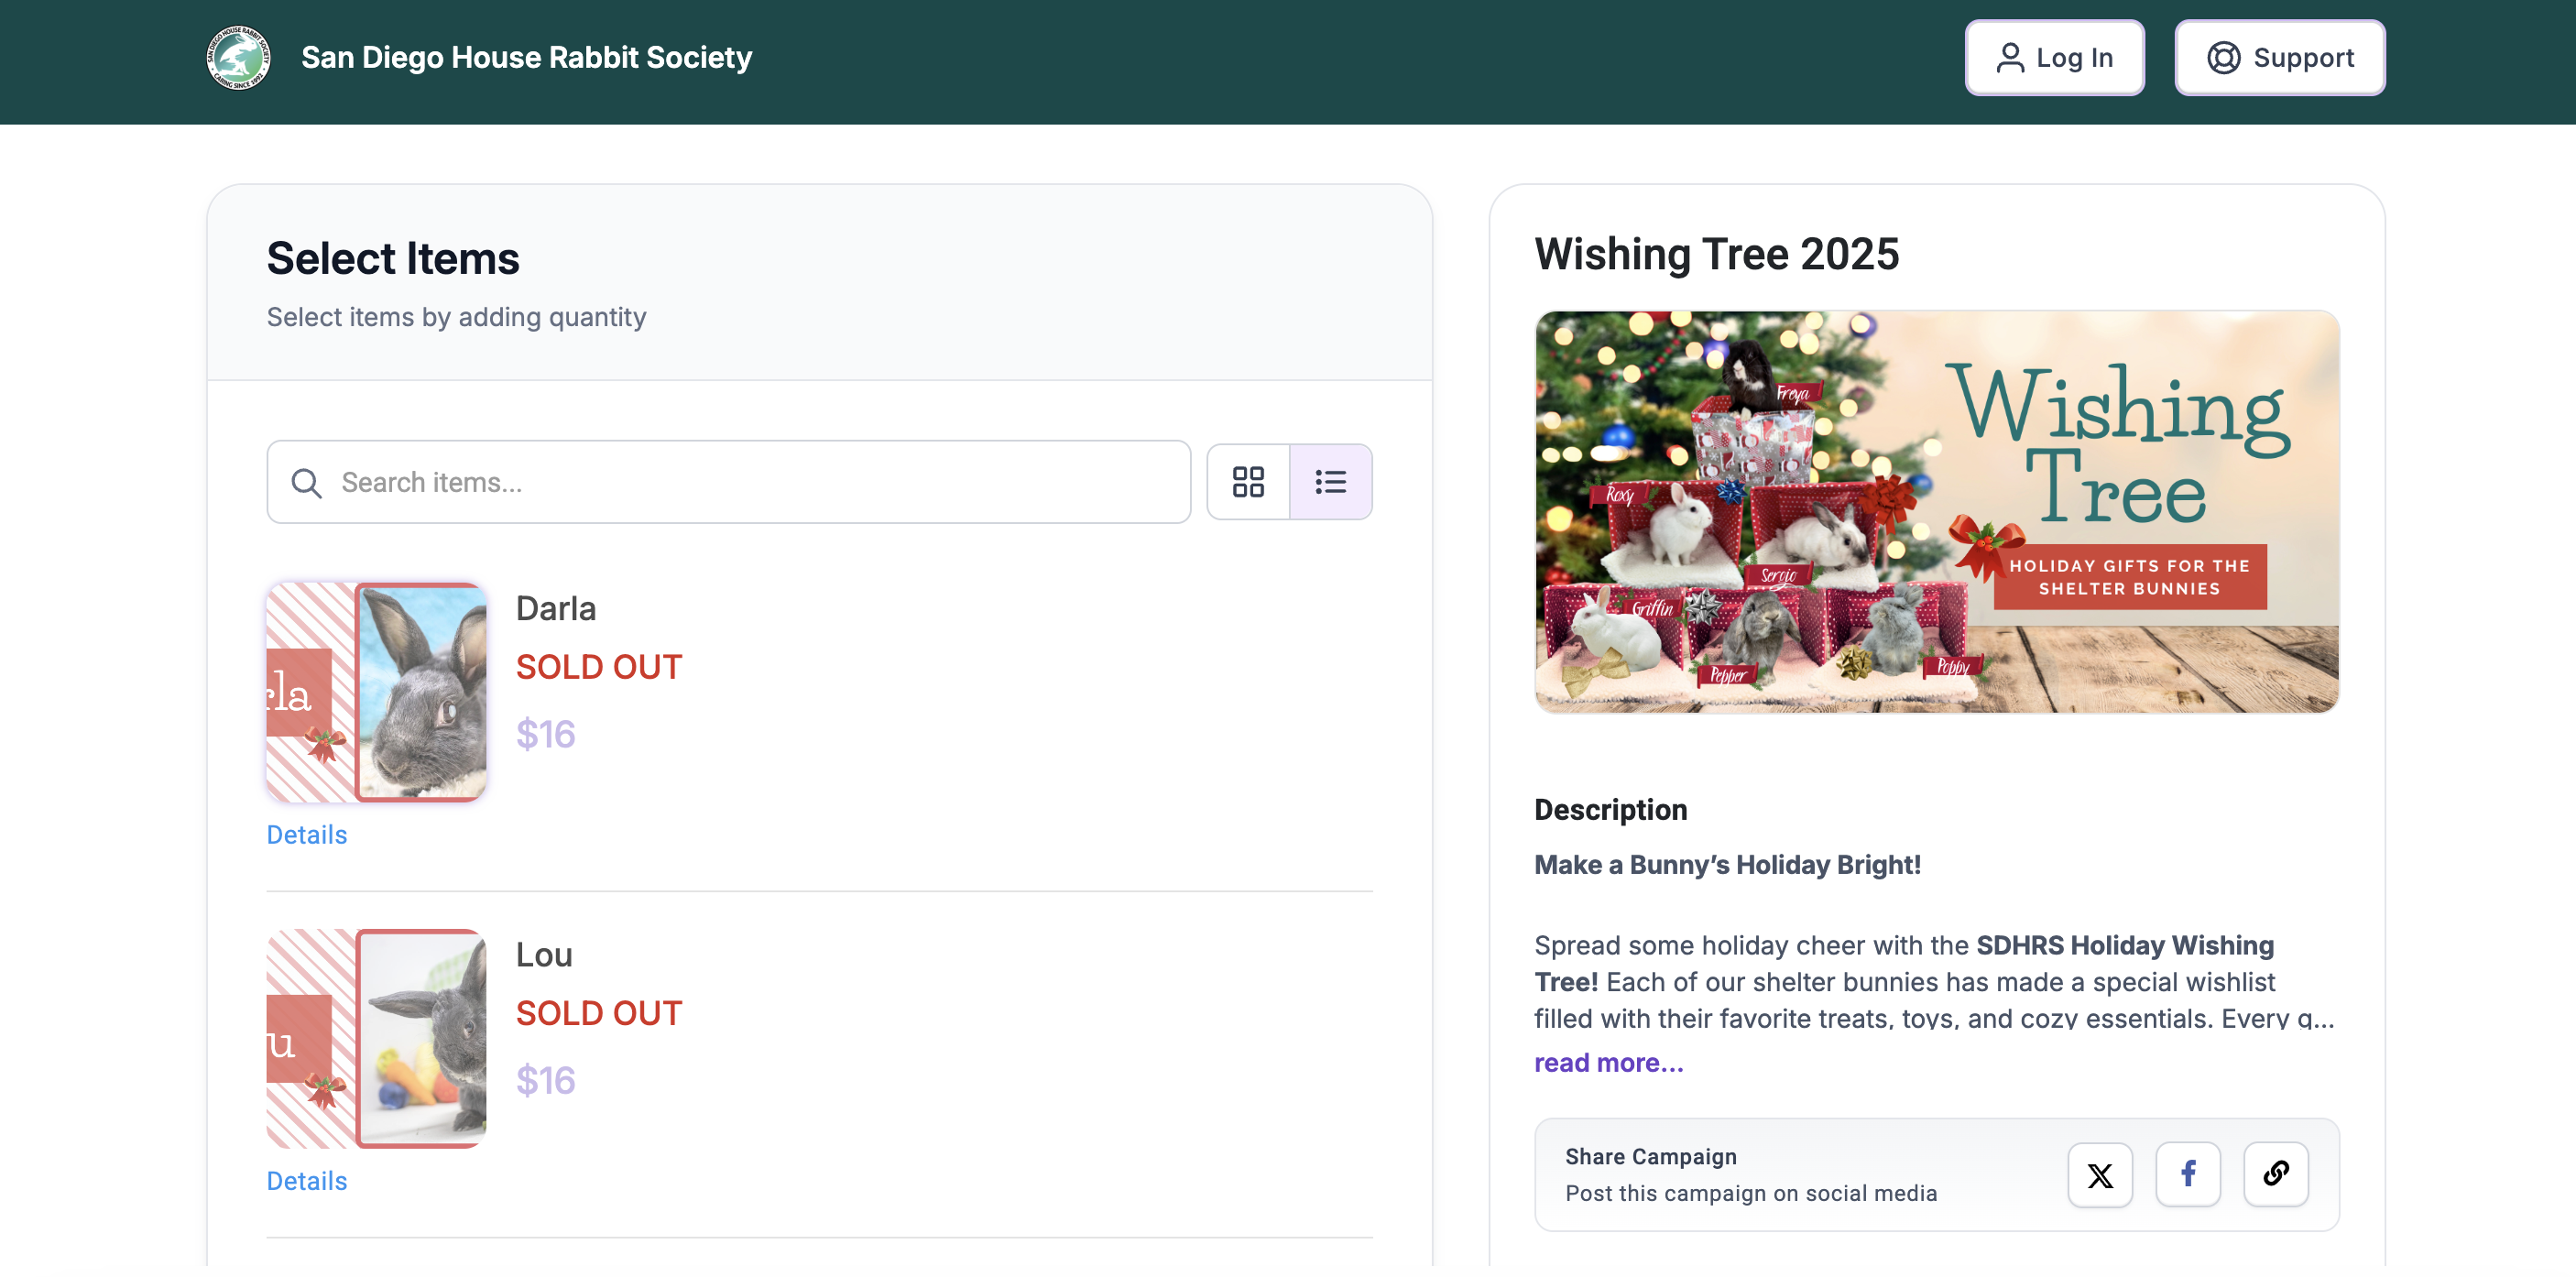Expand the description with read more

coord(1608,1062)
